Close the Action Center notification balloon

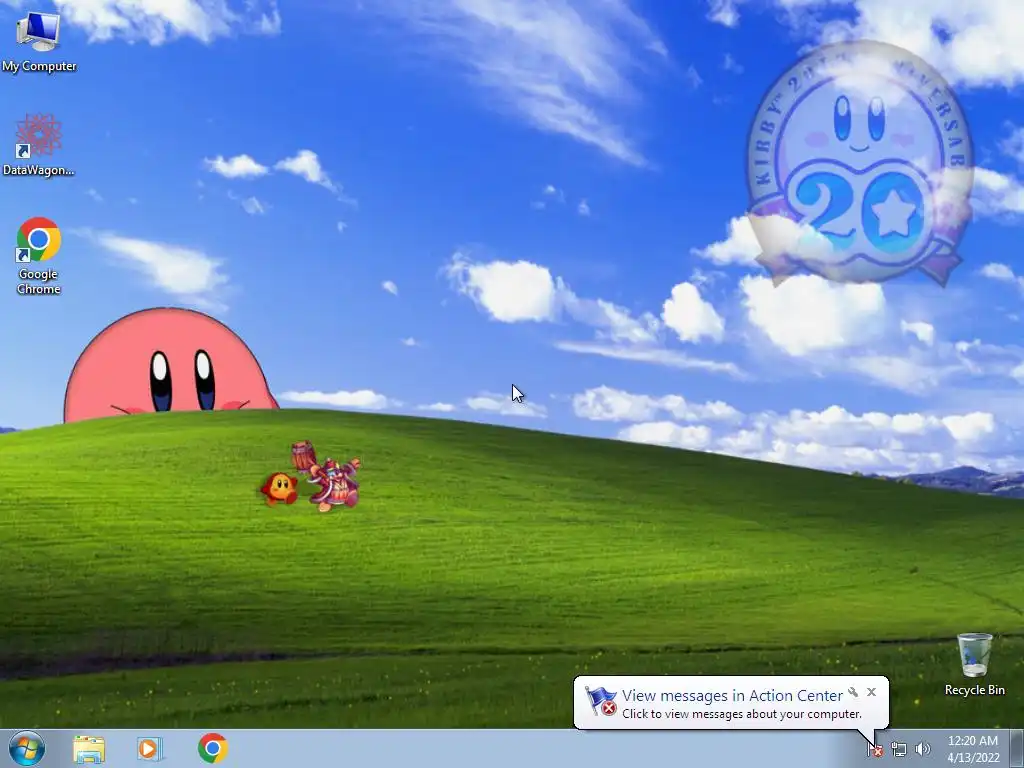coord(871,692)
